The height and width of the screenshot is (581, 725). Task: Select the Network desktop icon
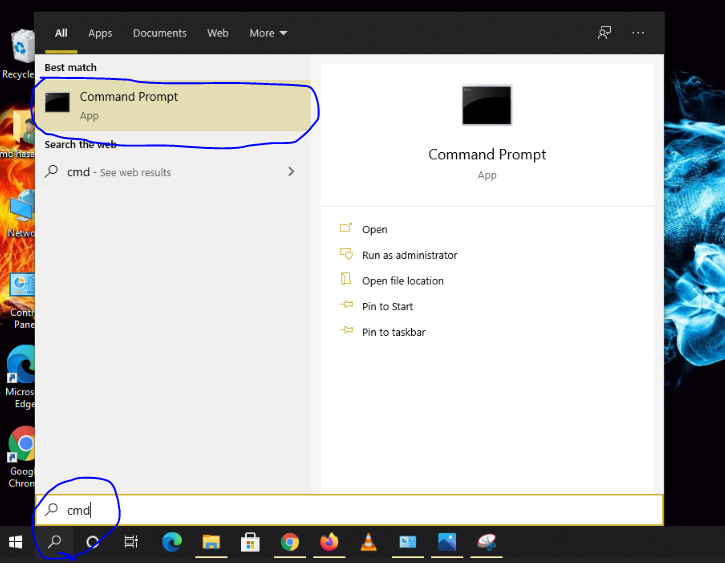point(19,215)
